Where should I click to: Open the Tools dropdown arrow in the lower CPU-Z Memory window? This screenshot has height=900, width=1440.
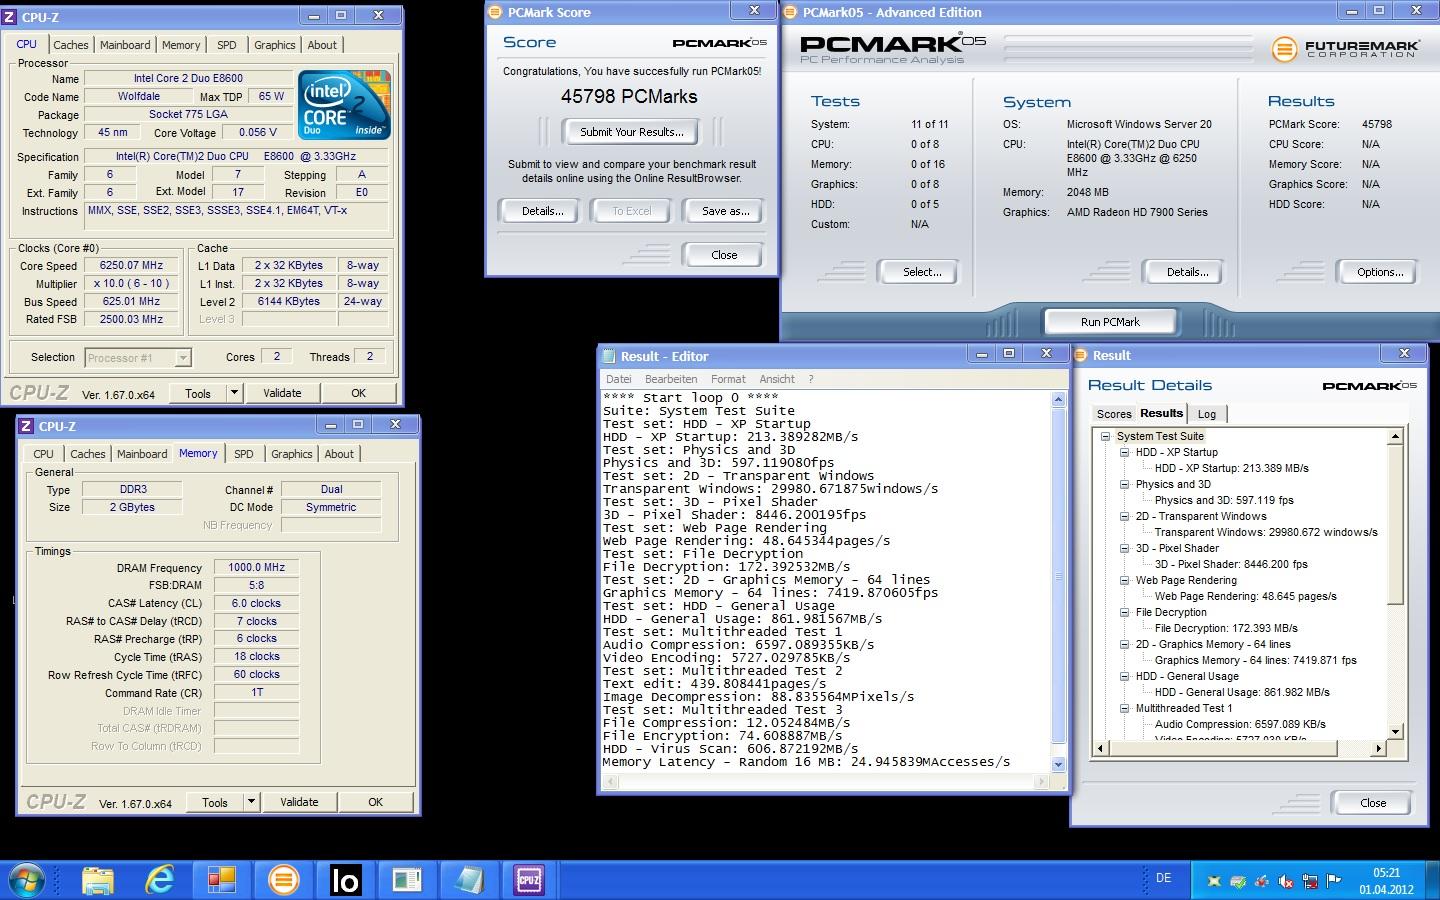click(251, 801)
